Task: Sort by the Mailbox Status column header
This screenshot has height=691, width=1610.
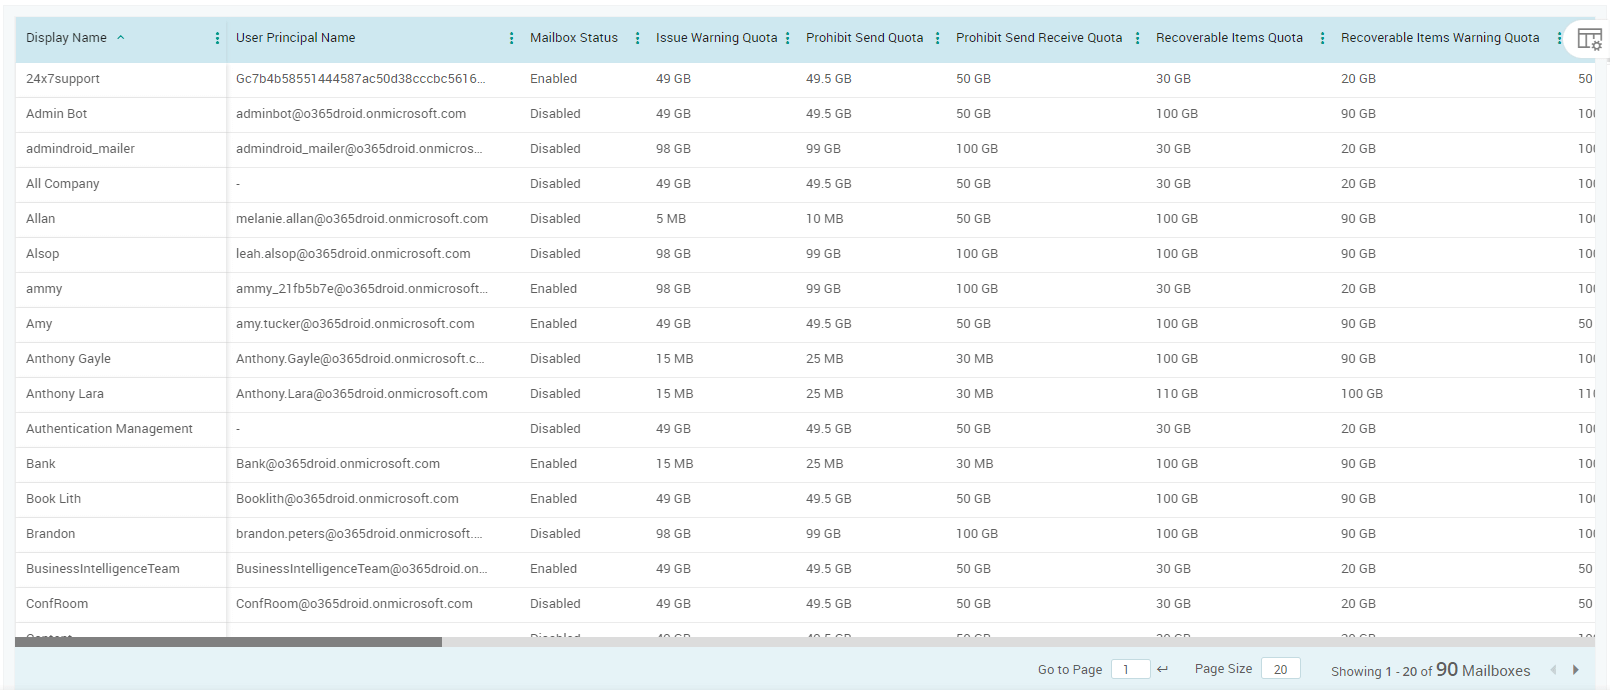Action: point(573,38)
